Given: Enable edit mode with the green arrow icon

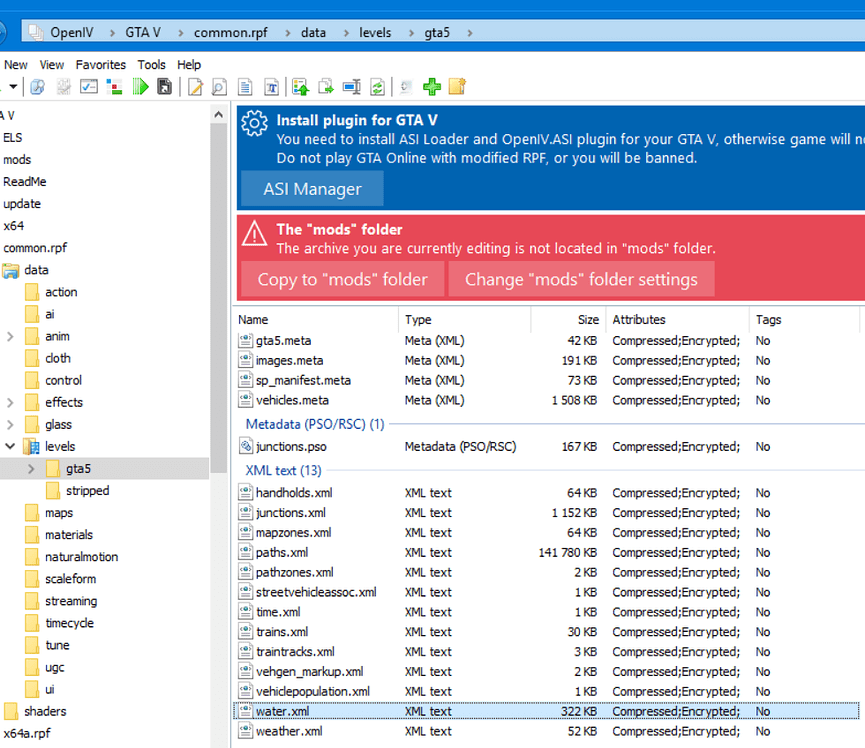Looking at the screenshot, I should point(140,87).
